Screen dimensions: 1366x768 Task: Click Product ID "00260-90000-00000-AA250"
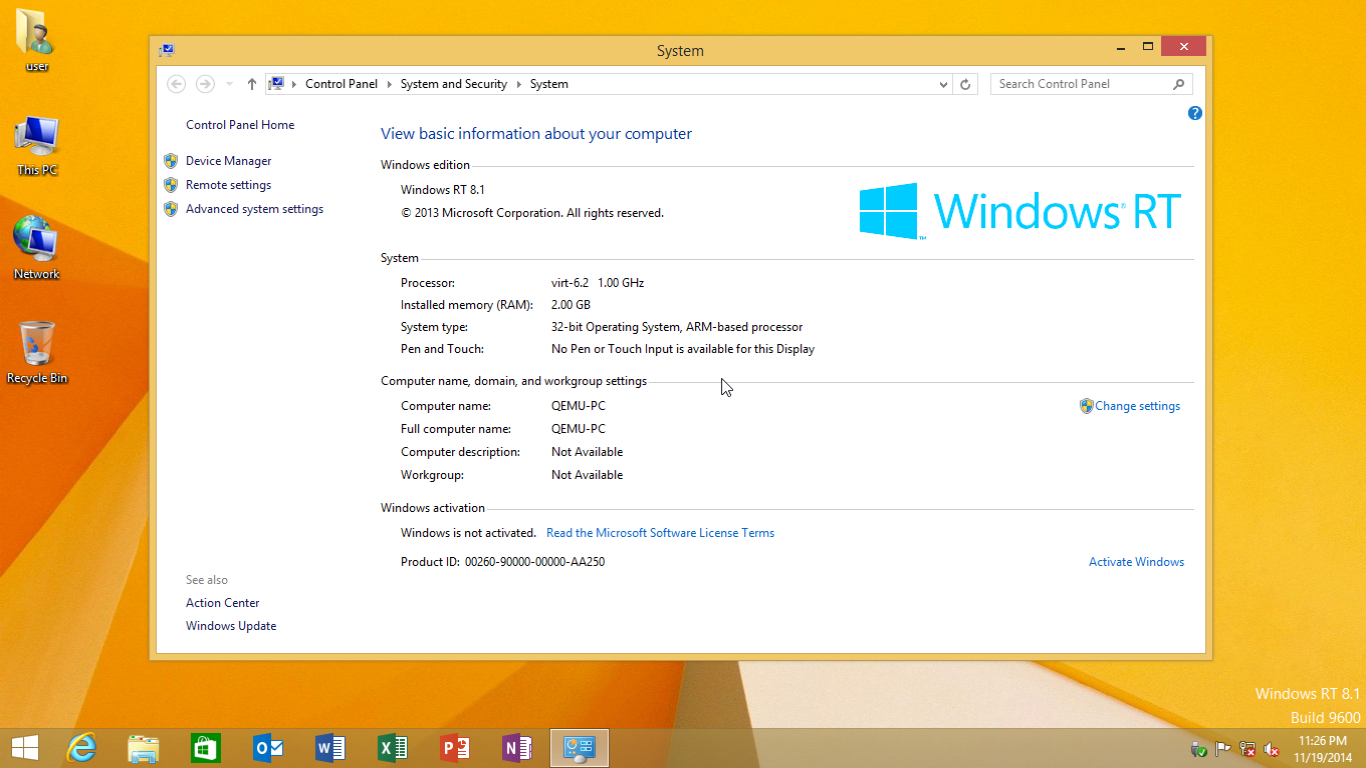pyautogui.click(x=535, y=562)
